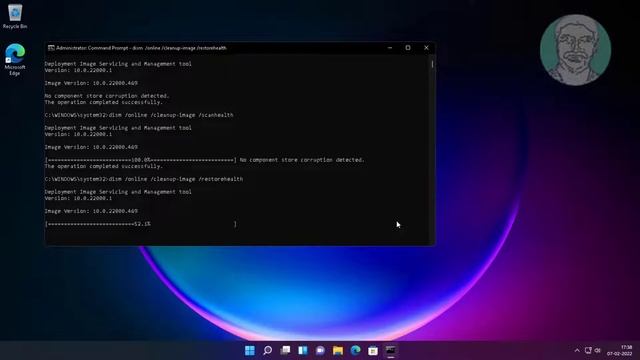Viewport: 640px width, 360px height.
Task: Click the 100.0% scanhealth progress bar
Action: click(x=141, y=160)
